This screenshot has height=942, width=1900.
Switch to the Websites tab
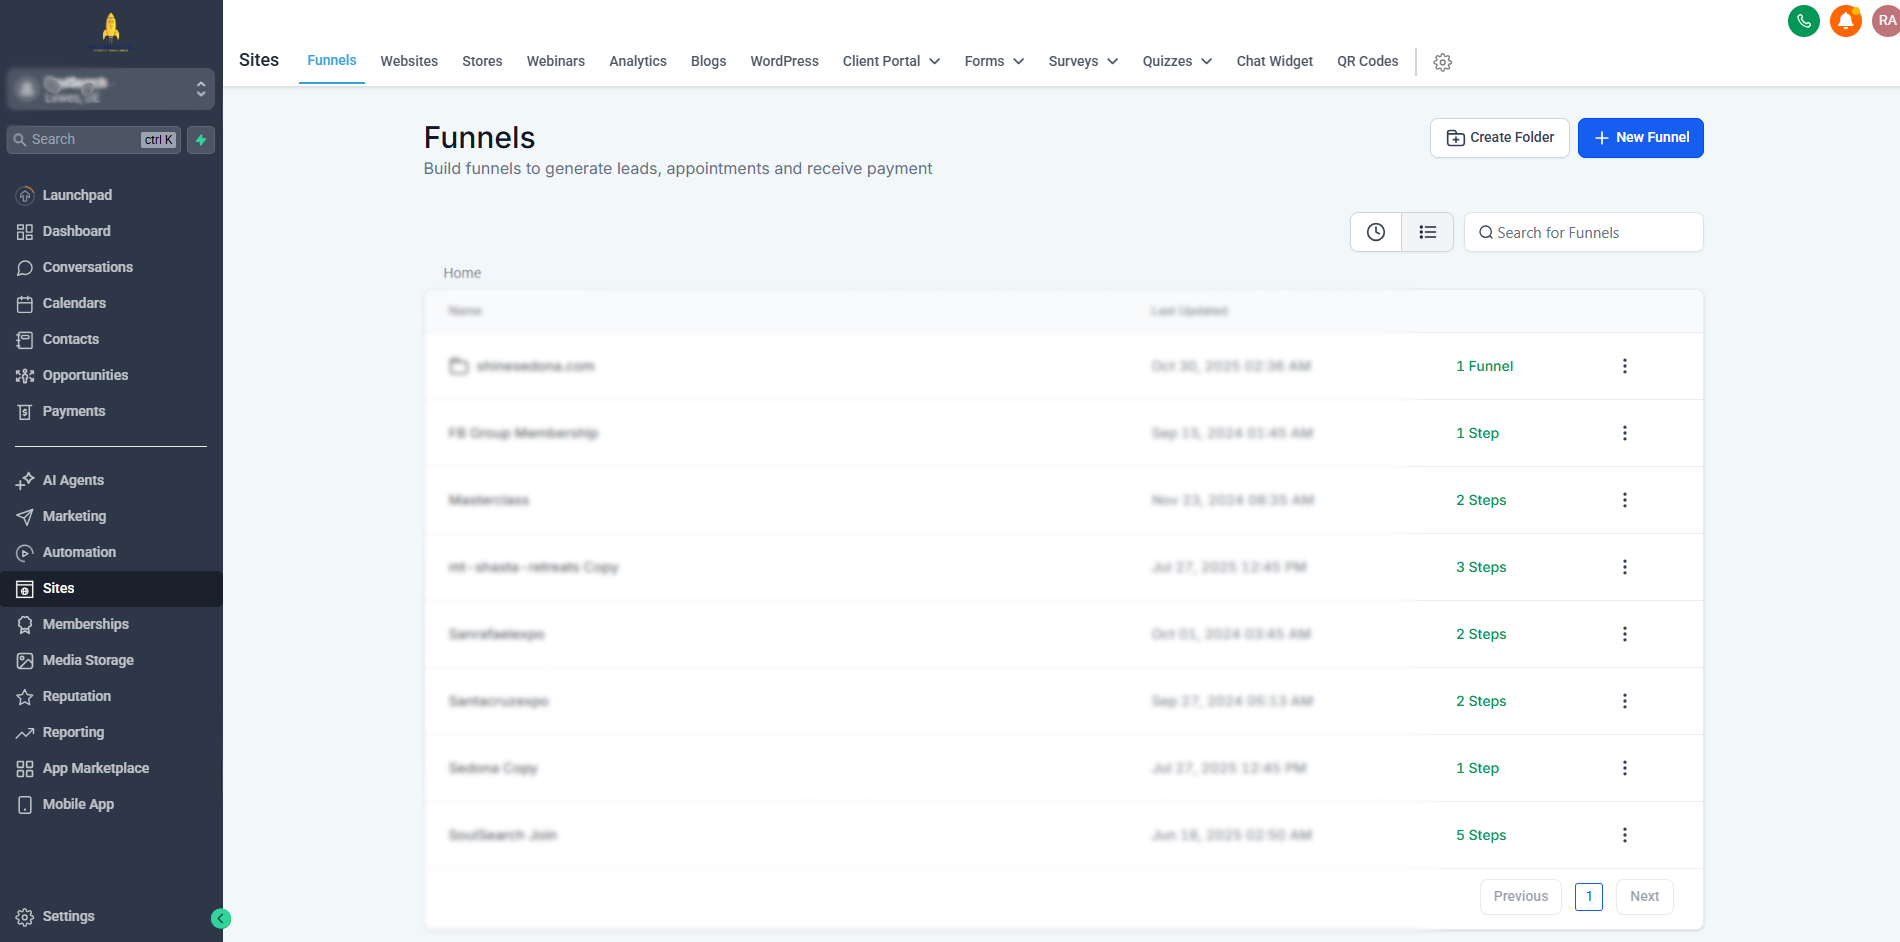click(409, 61)
